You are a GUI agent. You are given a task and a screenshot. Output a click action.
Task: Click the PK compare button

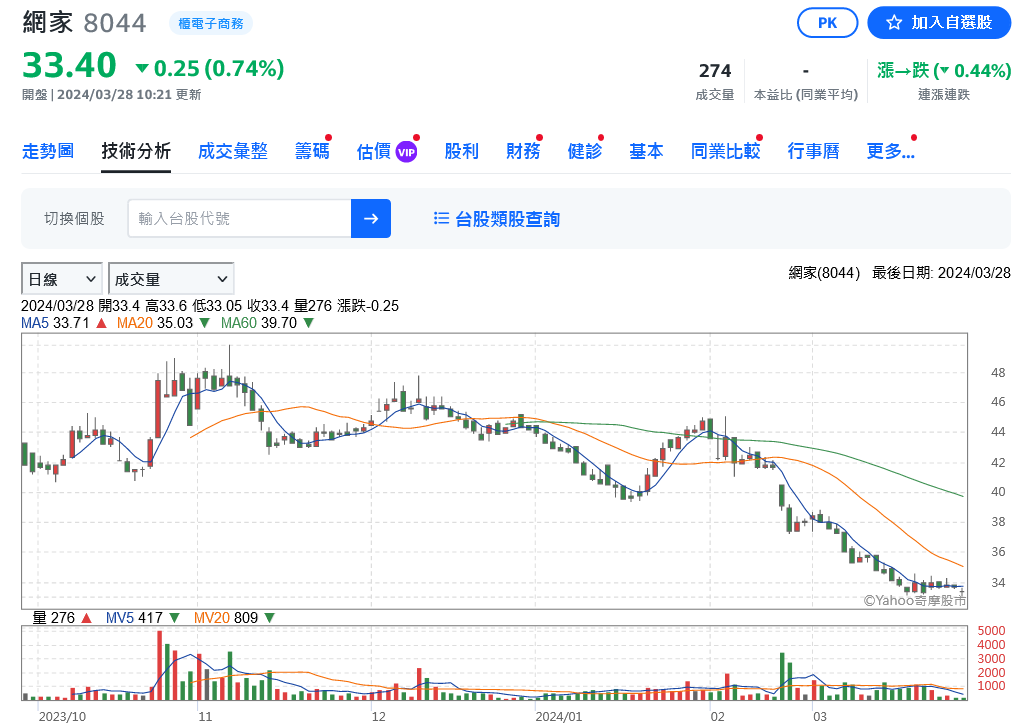point(827,23)
